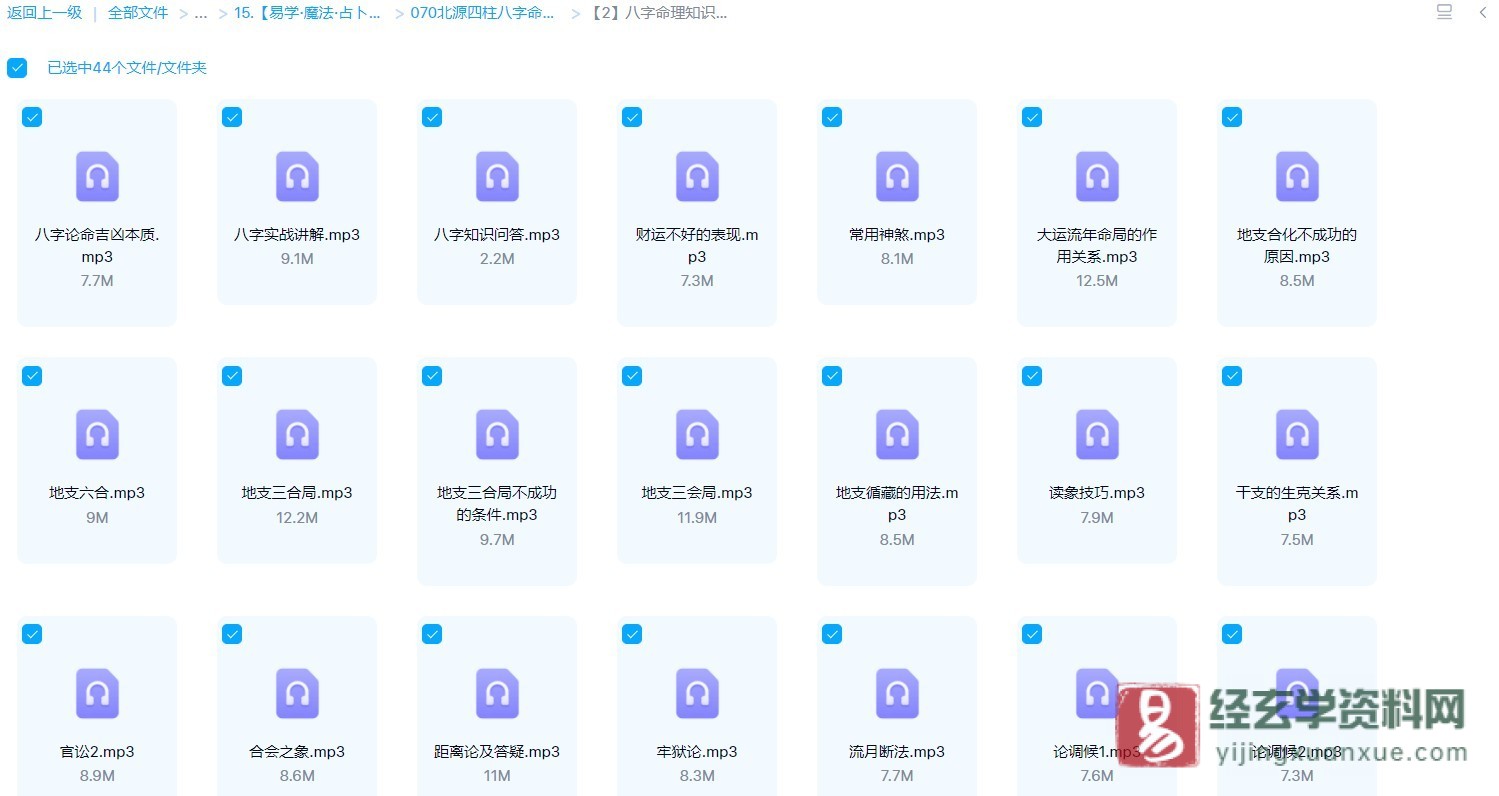Screen dimensions: 1499x796
Task: Open the 牢狱论.mp3 audio icon
Action: tap(697, 694)
